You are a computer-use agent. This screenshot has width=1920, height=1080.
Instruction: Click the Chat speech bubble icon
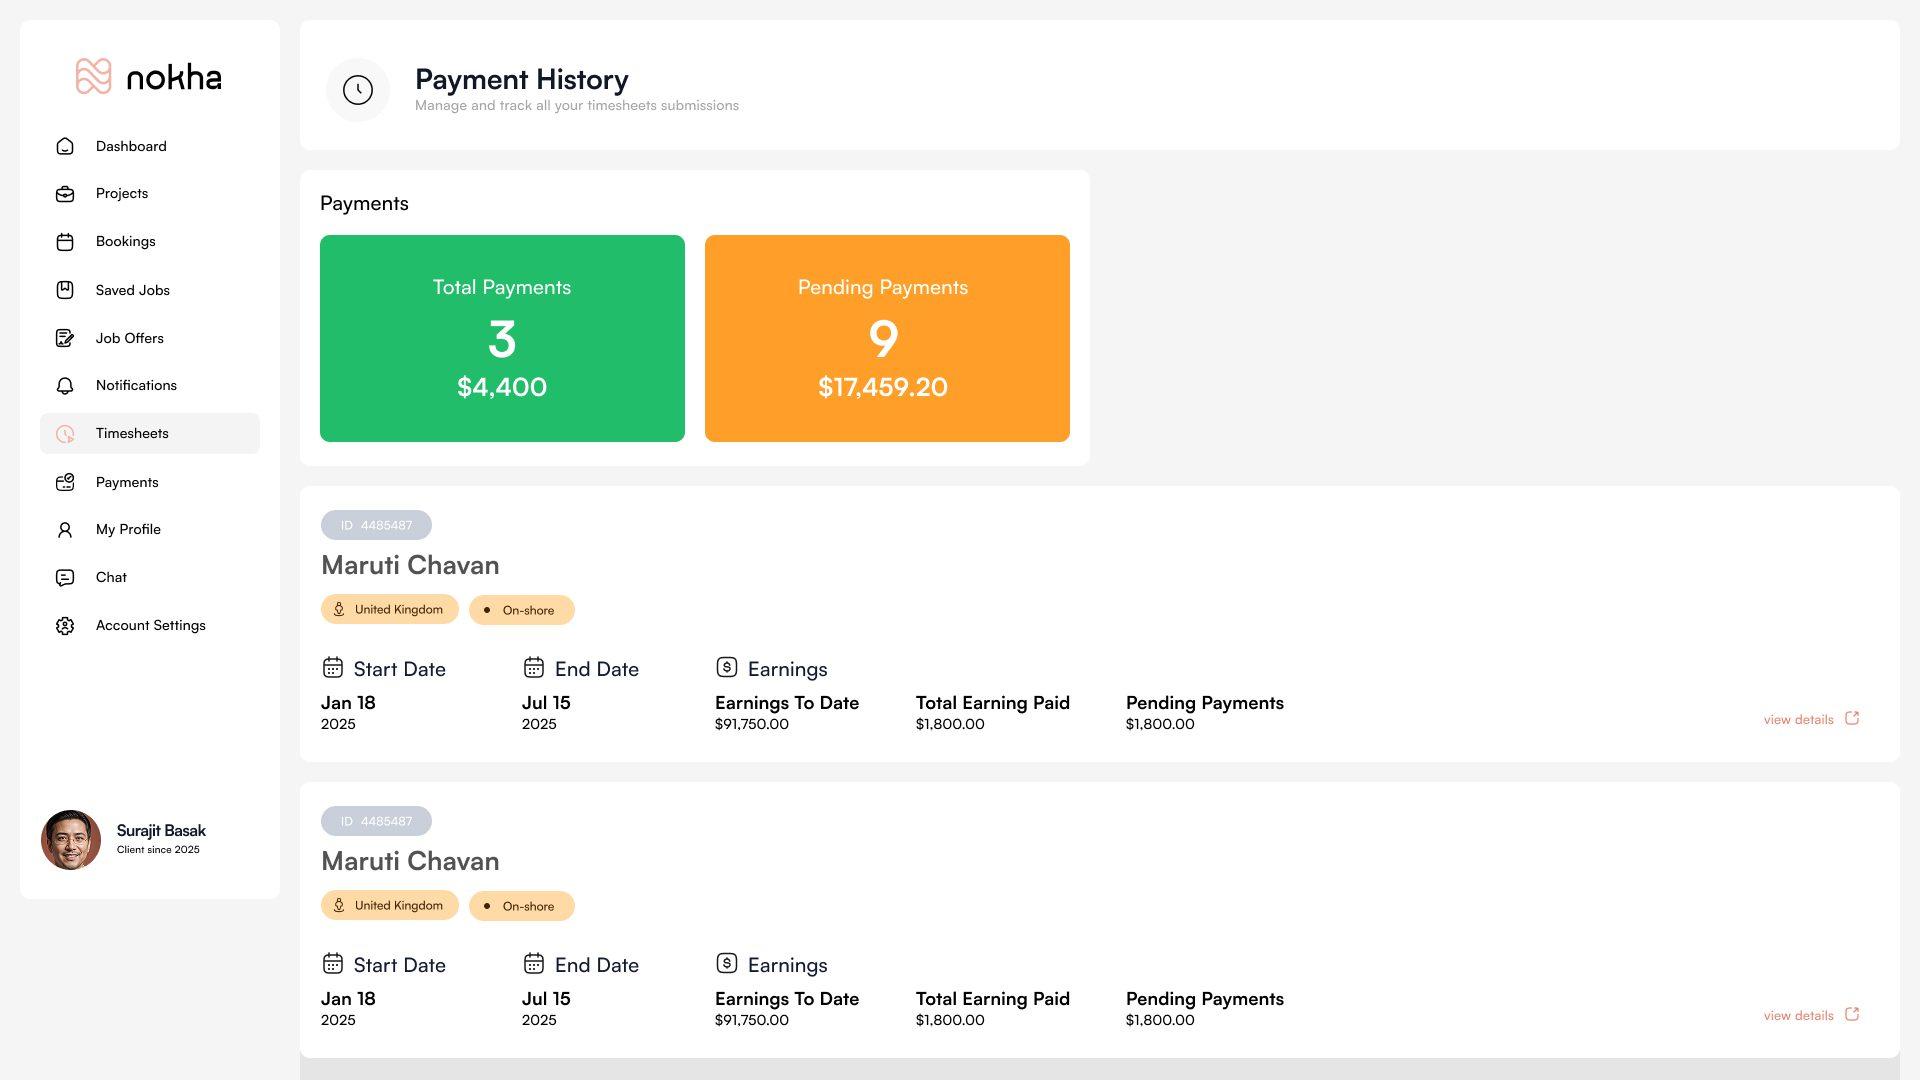[65, 577]
